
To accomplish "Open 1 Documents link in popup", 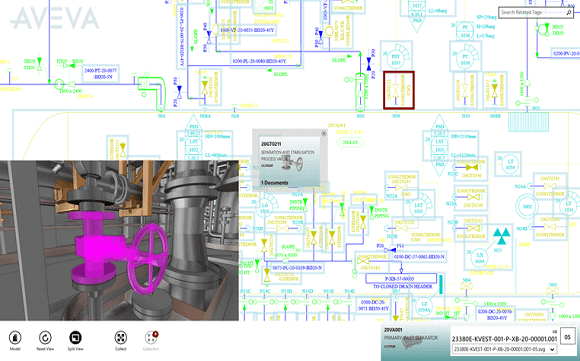I will [x=274, y=183].
